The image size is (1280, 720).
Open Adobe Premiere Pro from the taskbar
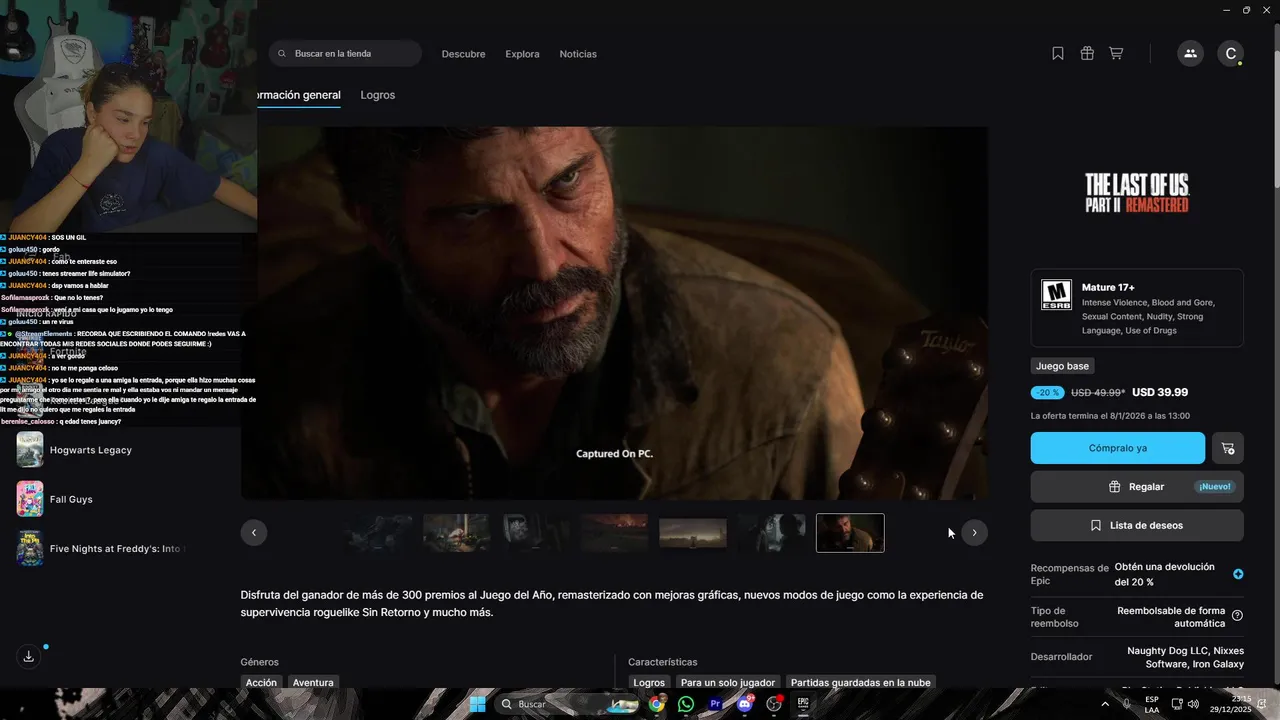point(715,704)
